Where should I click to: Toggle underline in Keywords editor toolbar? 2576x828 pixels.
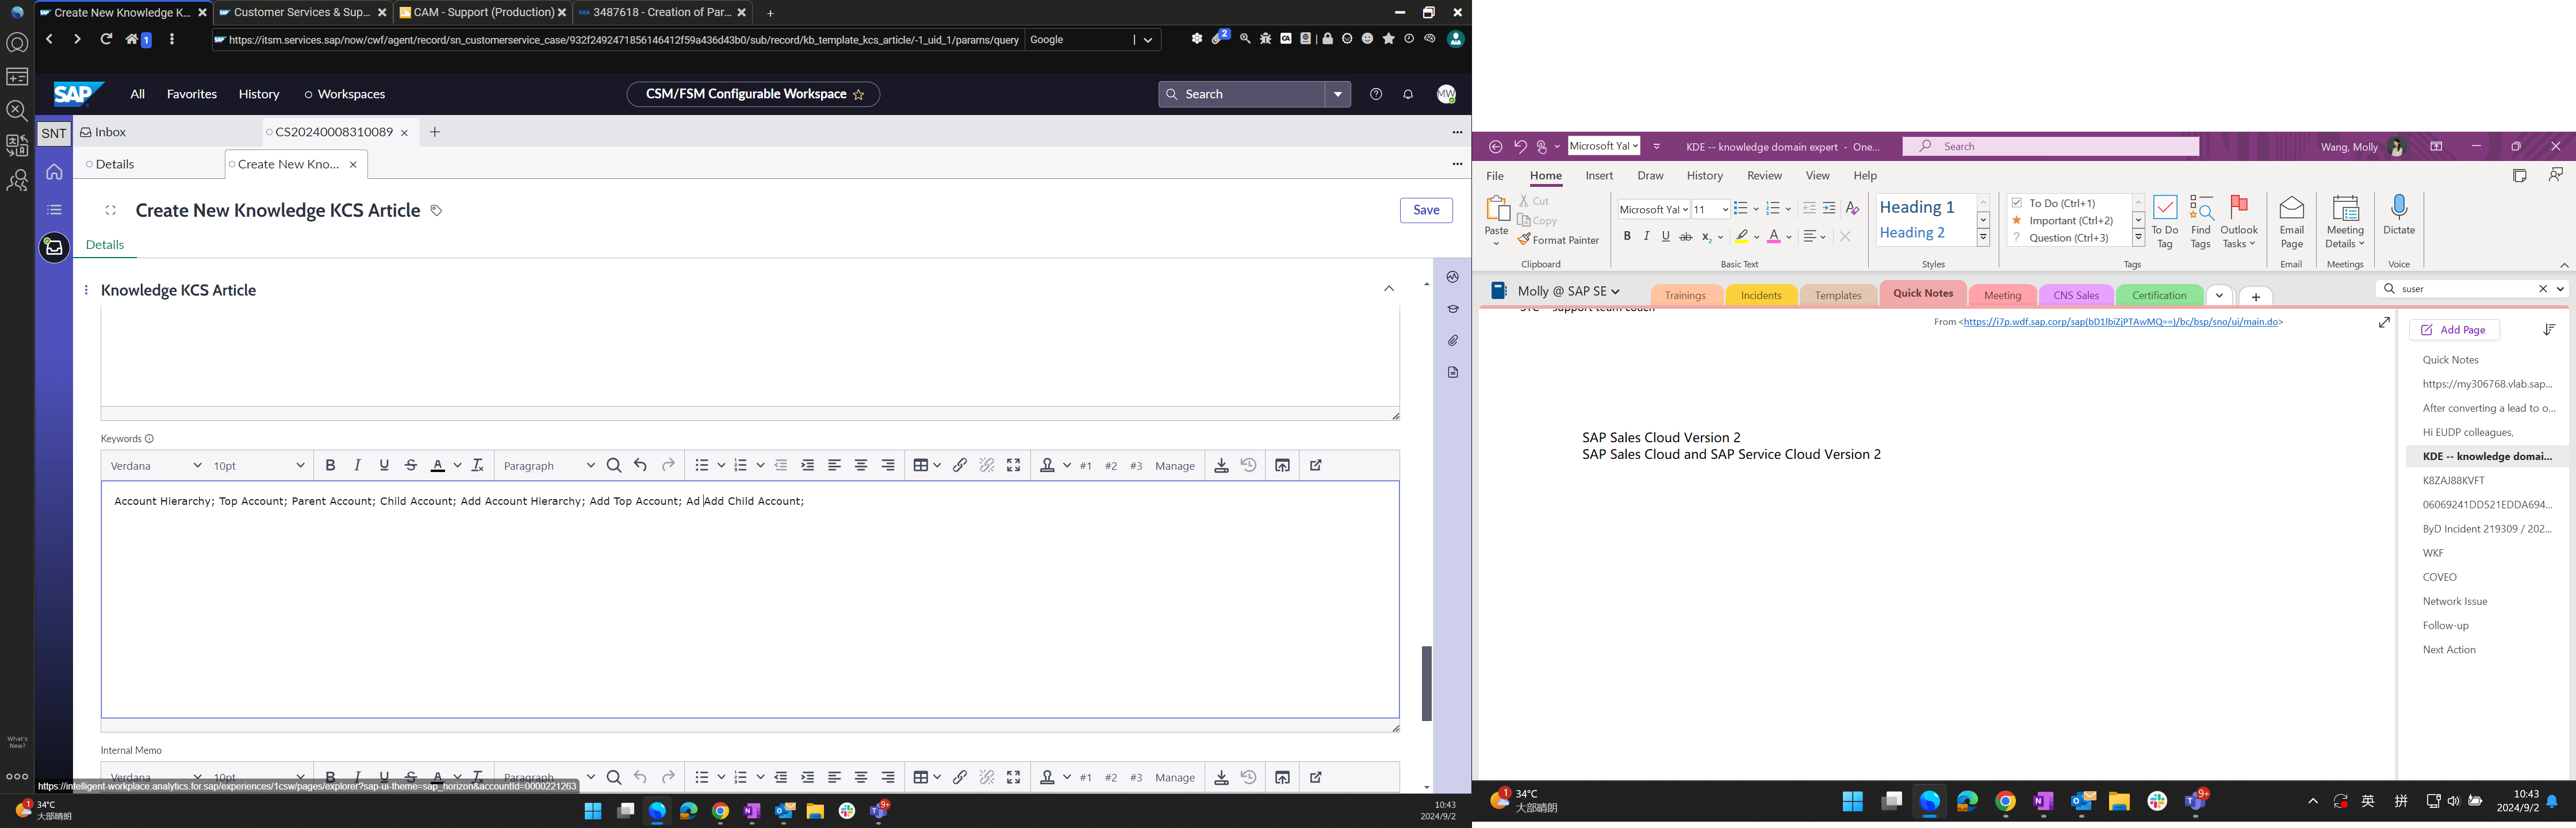click(x=384, y=465)
